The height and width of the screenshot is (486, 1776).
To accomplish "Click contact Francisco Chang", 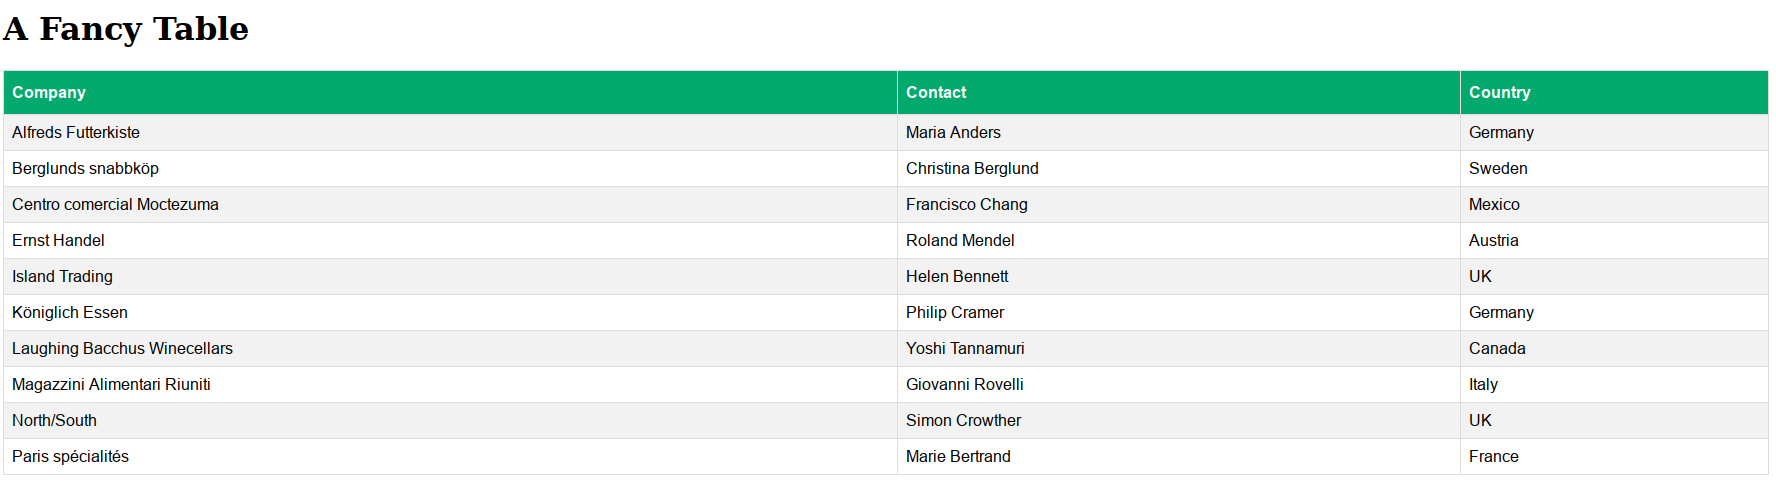I will tap(966, 204).
